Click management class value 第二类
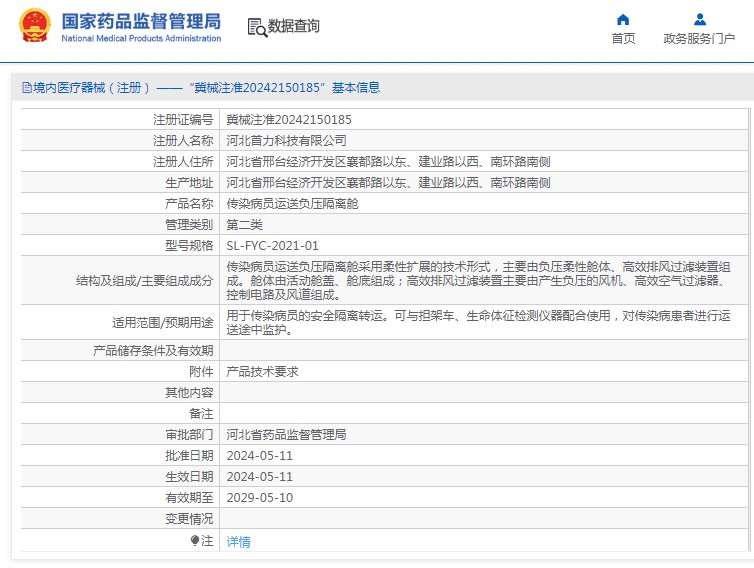Screen dimensions: 754x568 (x=244, y=225)
